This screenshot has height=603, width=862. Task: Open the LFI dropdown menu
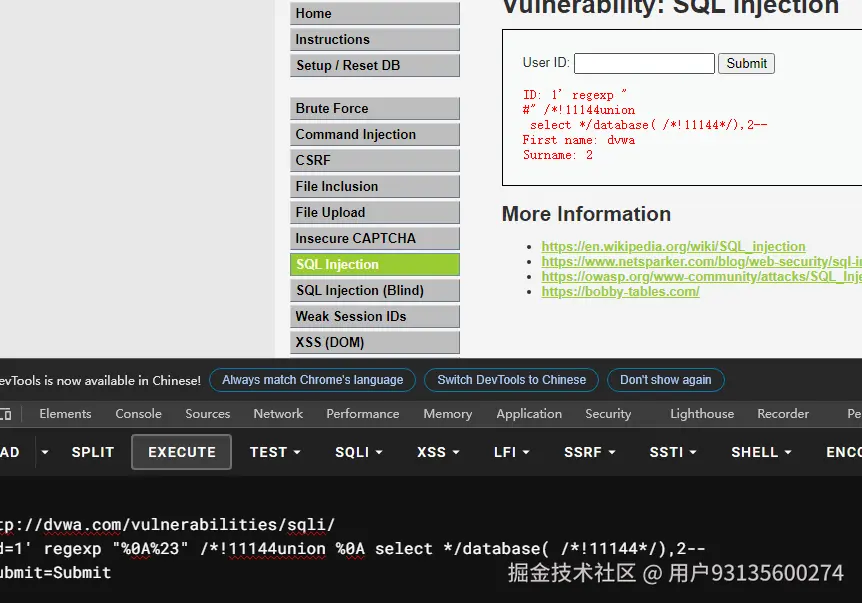tap(511, 452)
